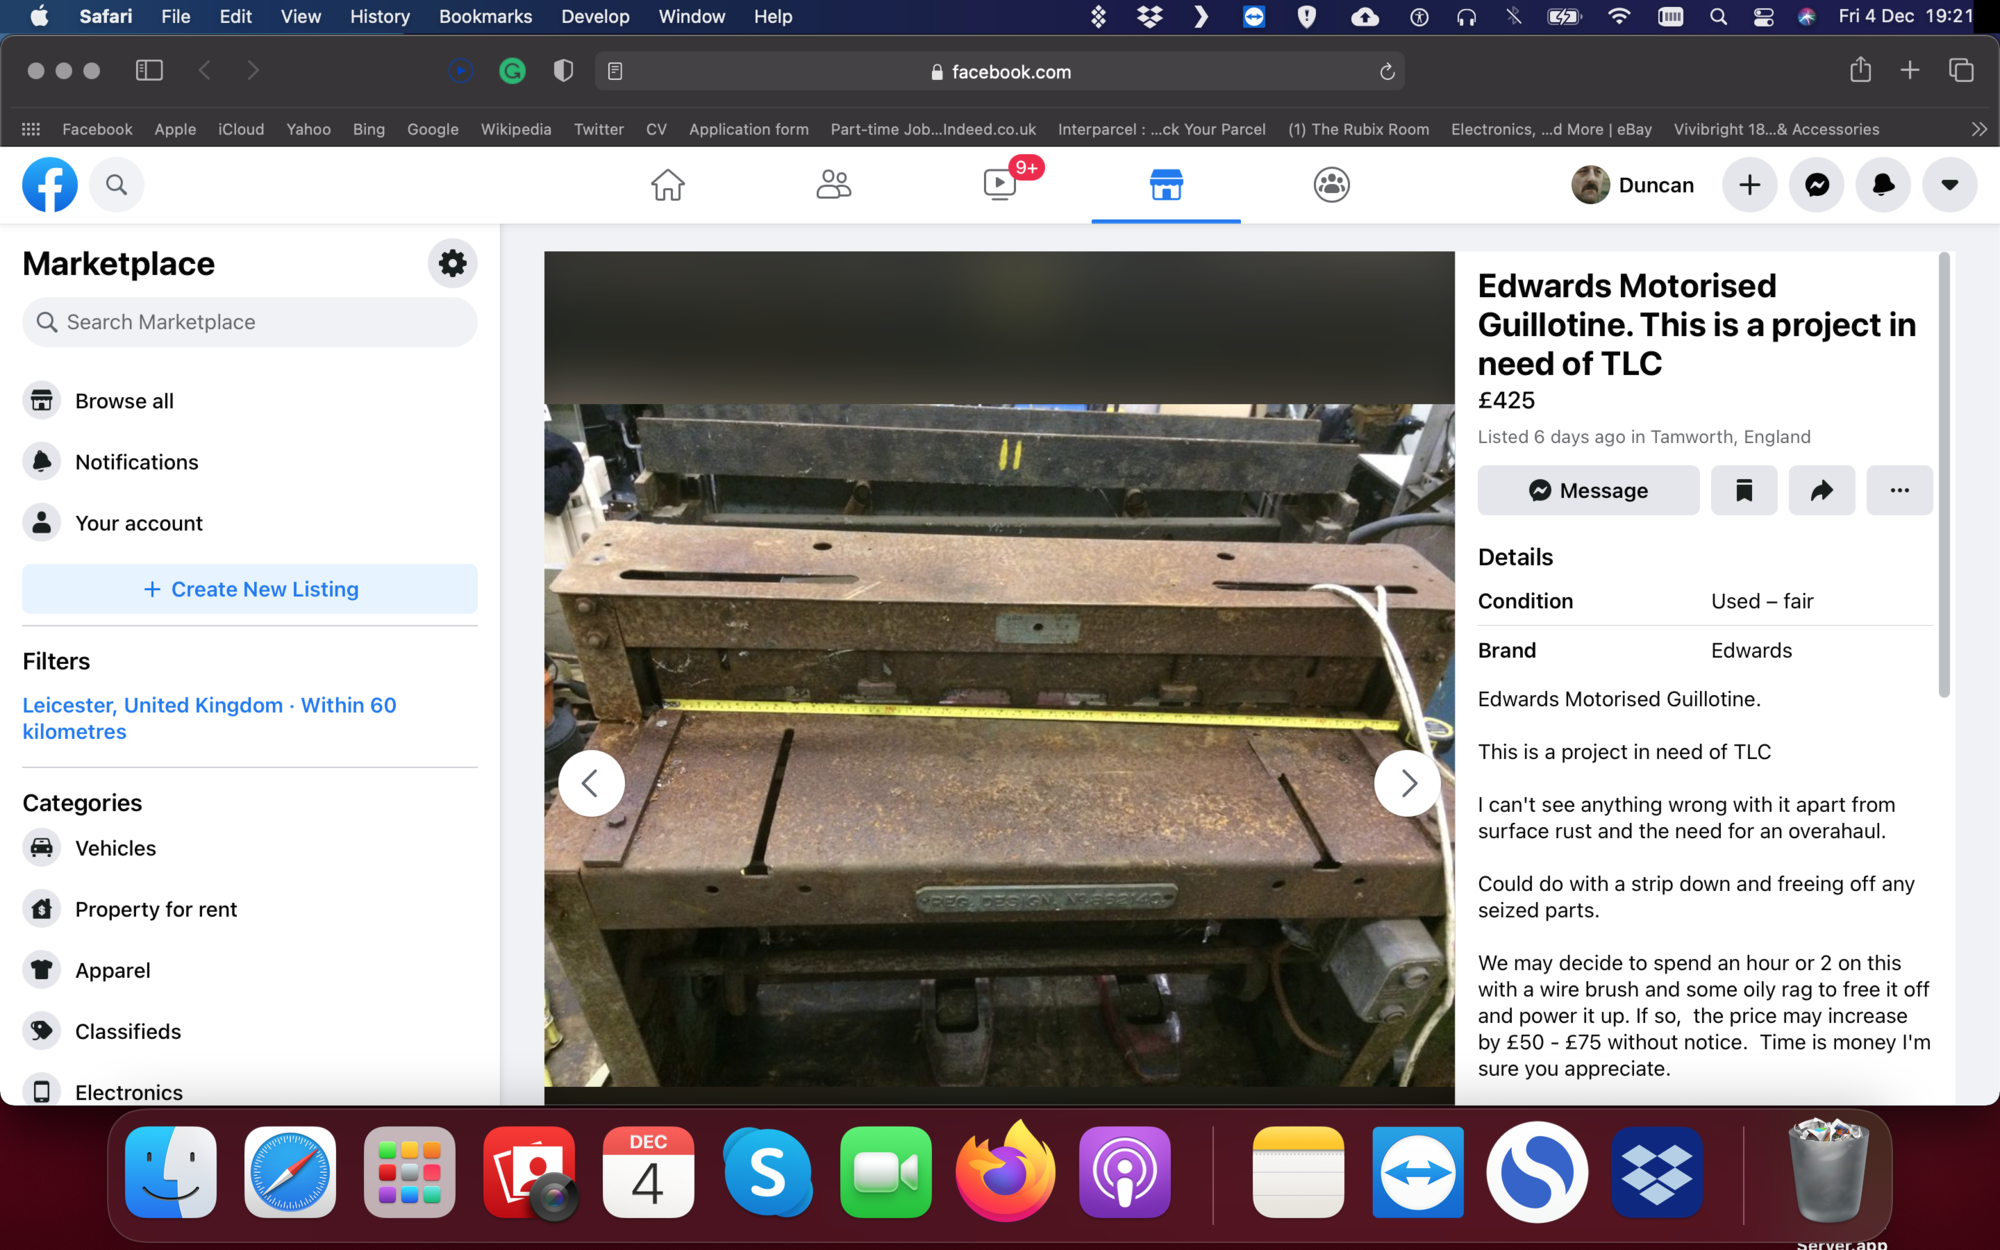Viewport: 2000px width, 1250px height.
Task: Expand hidden bookmarks with the double chevron
Action: [x=1978, y=129]
